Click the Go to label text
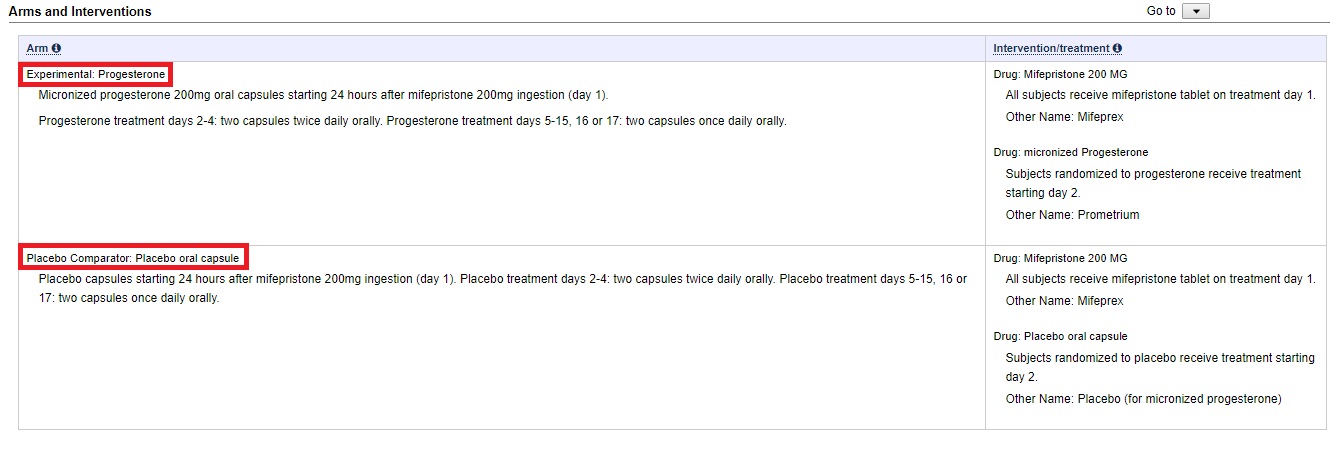This screenshot has width=1340, height=451. pos(1161,11)
